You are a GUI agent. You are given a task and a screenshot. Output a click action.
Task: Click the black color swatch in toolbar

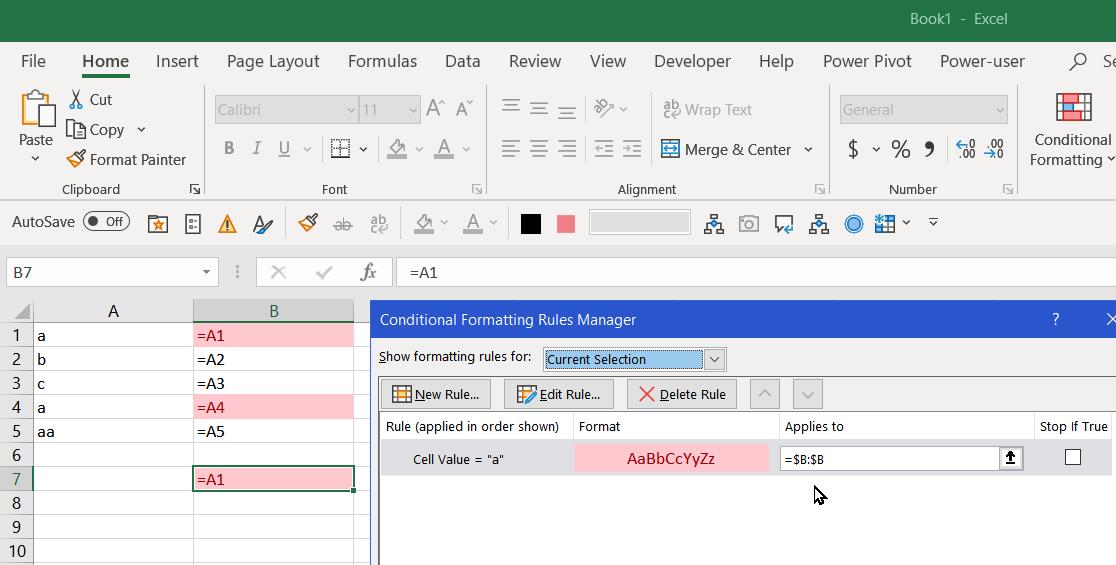pyautogui.click(x=531, y=223)
